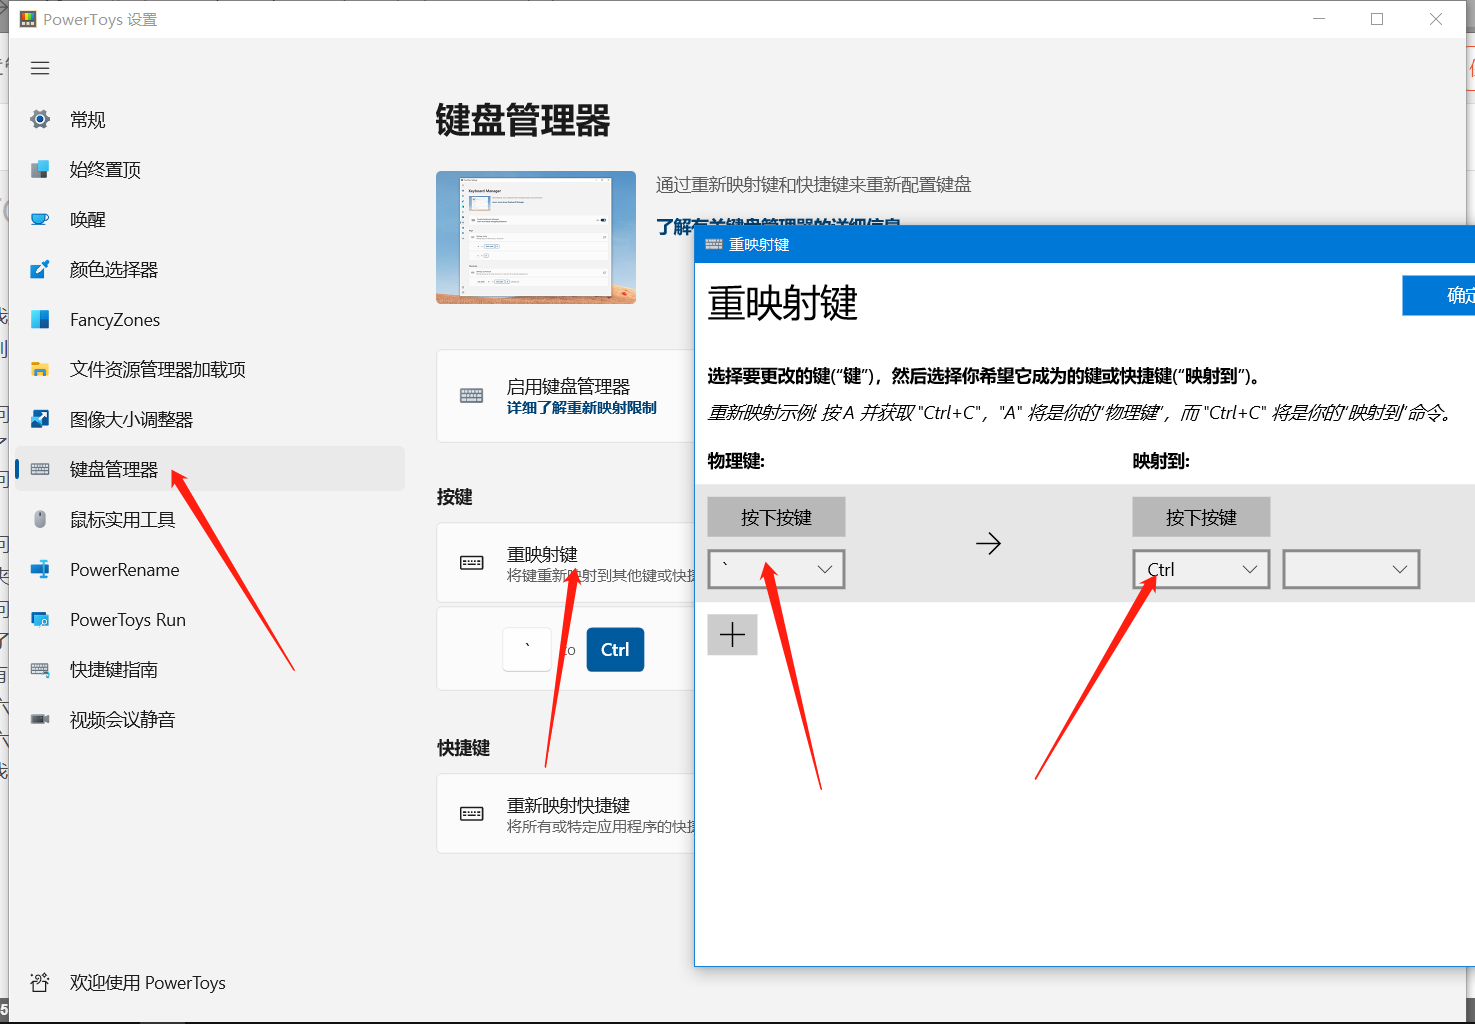Click the 欢迎使用 PowerToys icon

[40, 982]
